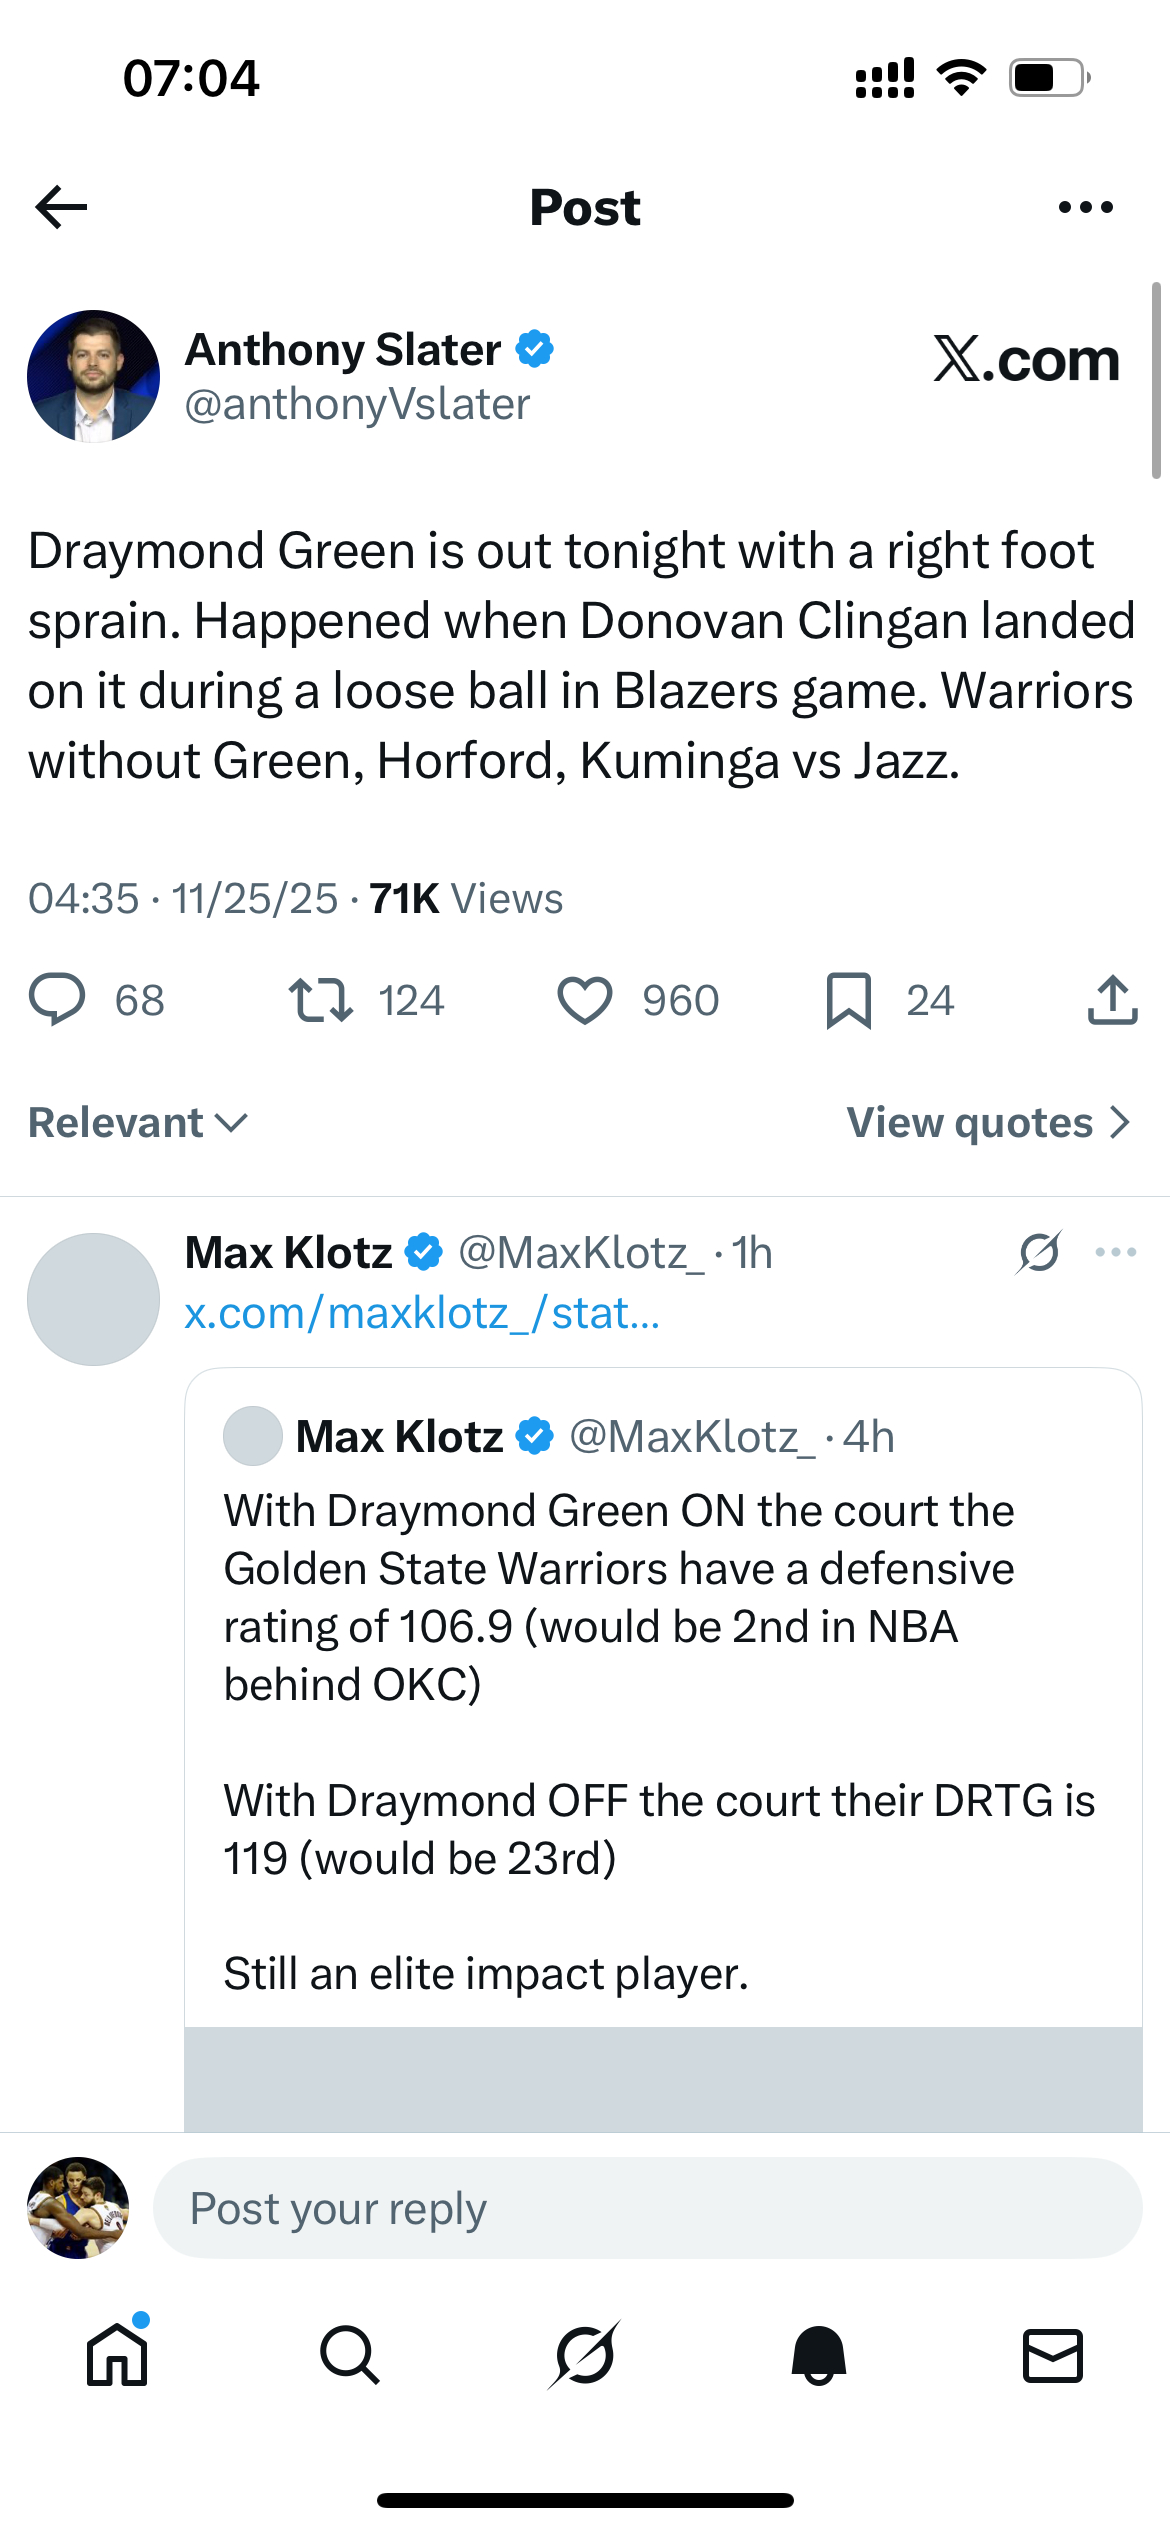Switch to the Search tab
Viewport: 1170px width, 2532px height.
pos(350,2355)
